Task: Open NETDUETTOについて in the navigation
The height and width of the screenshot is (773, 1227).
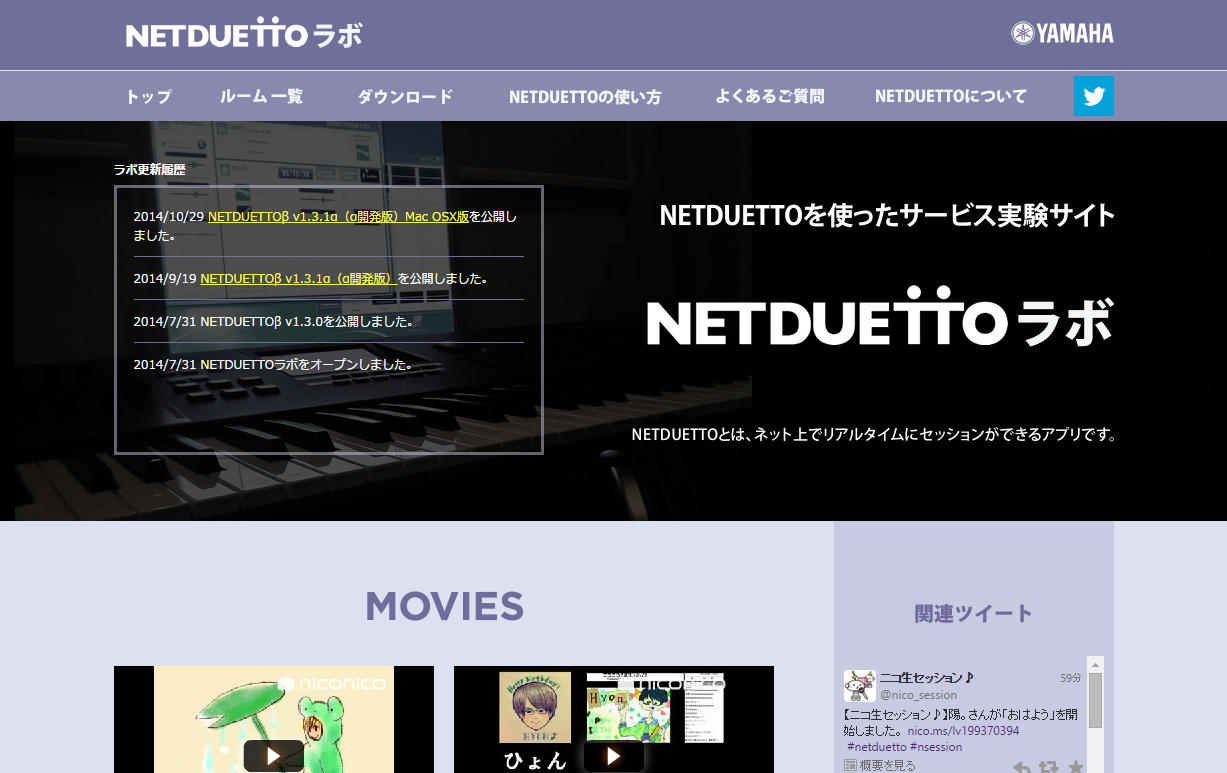Action: (951, 96)
